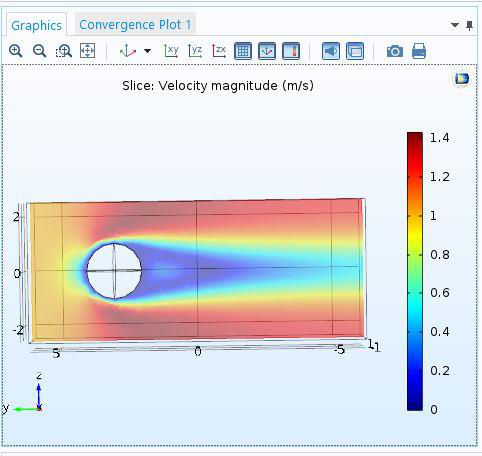Click the 0.8 legend label
This screenshot has width=482, height=456.
[x=439, y=255]
